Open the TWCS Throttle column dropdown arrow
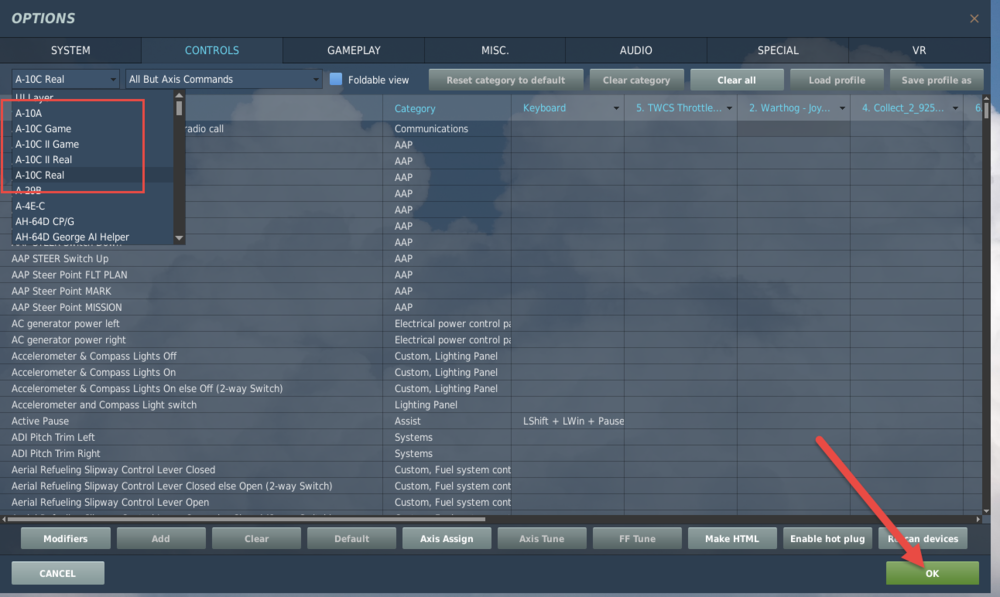Viewport: 1000px width, 597px height. click(730, 108)
